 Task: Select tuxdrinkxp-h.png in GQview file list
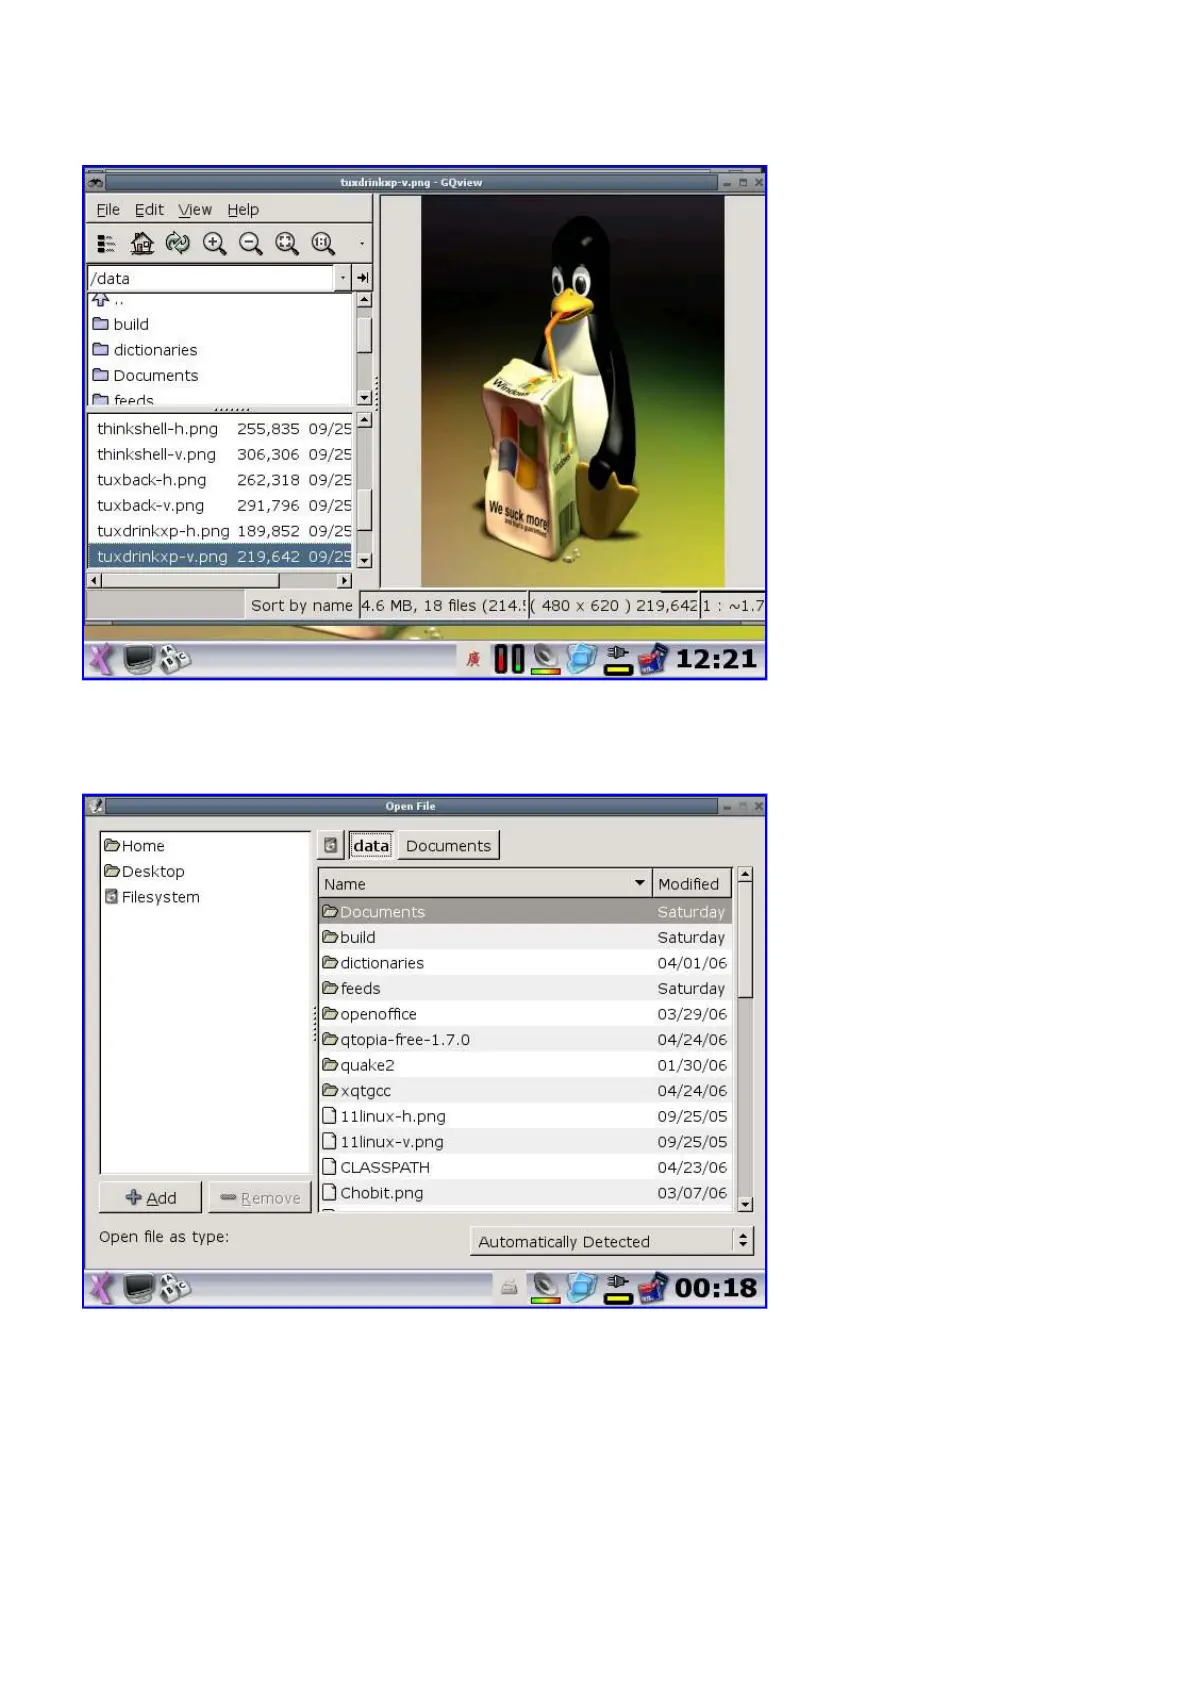pyautogui.click(x=220, y=531)
